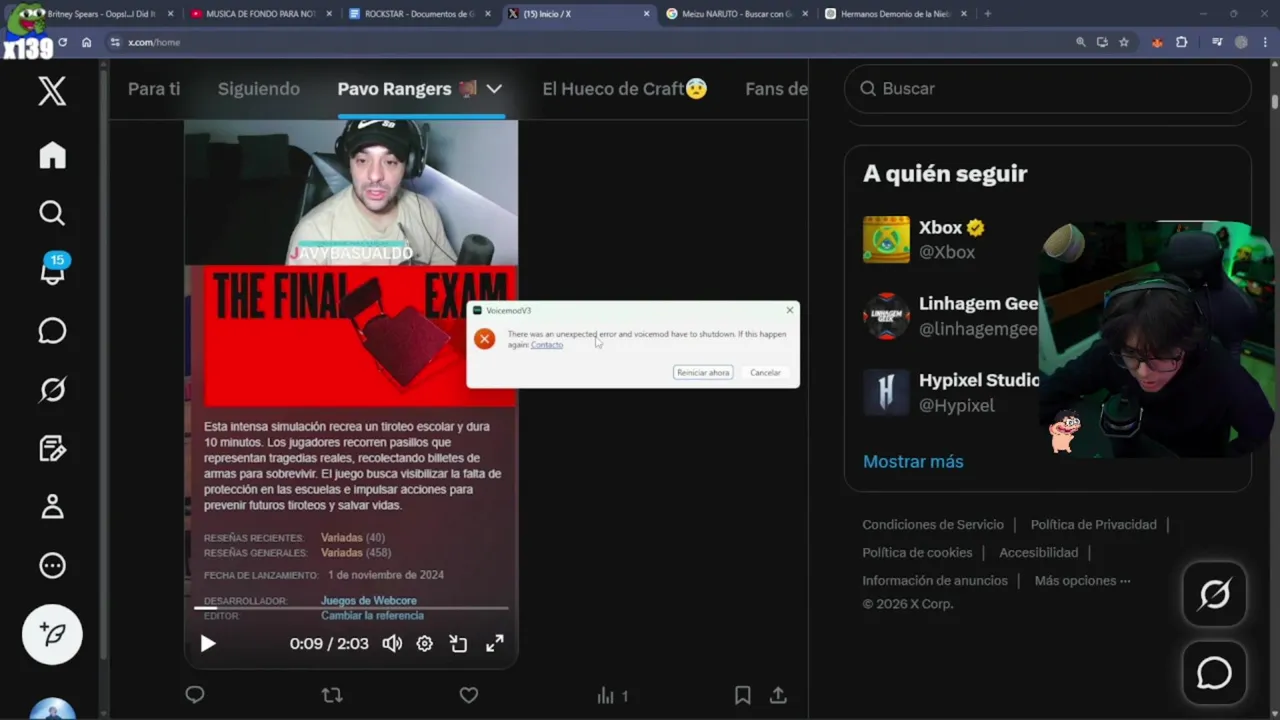View post analytics bar-chart icon
Viewport: 1280px width, 720px height.
(x=612, y=695)
